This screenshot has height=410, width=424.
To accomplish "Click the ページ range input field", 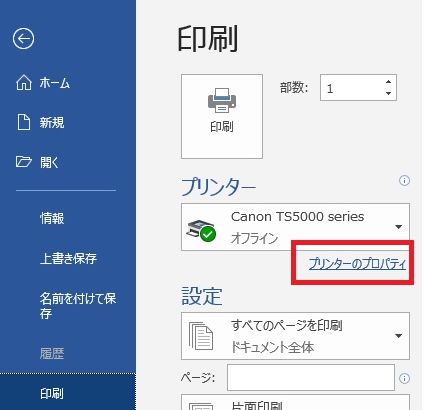I will click(x=311, y=377).
